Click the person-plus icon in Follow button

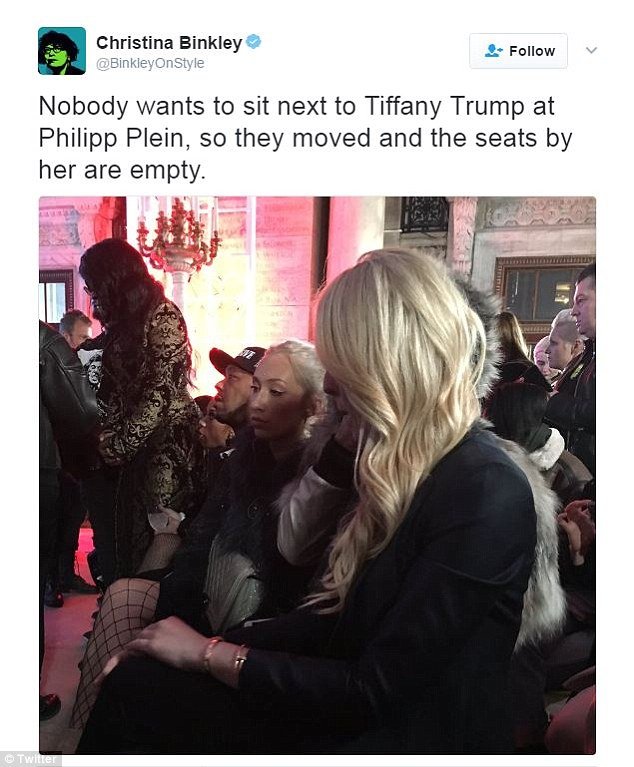[x=493, y=51]
